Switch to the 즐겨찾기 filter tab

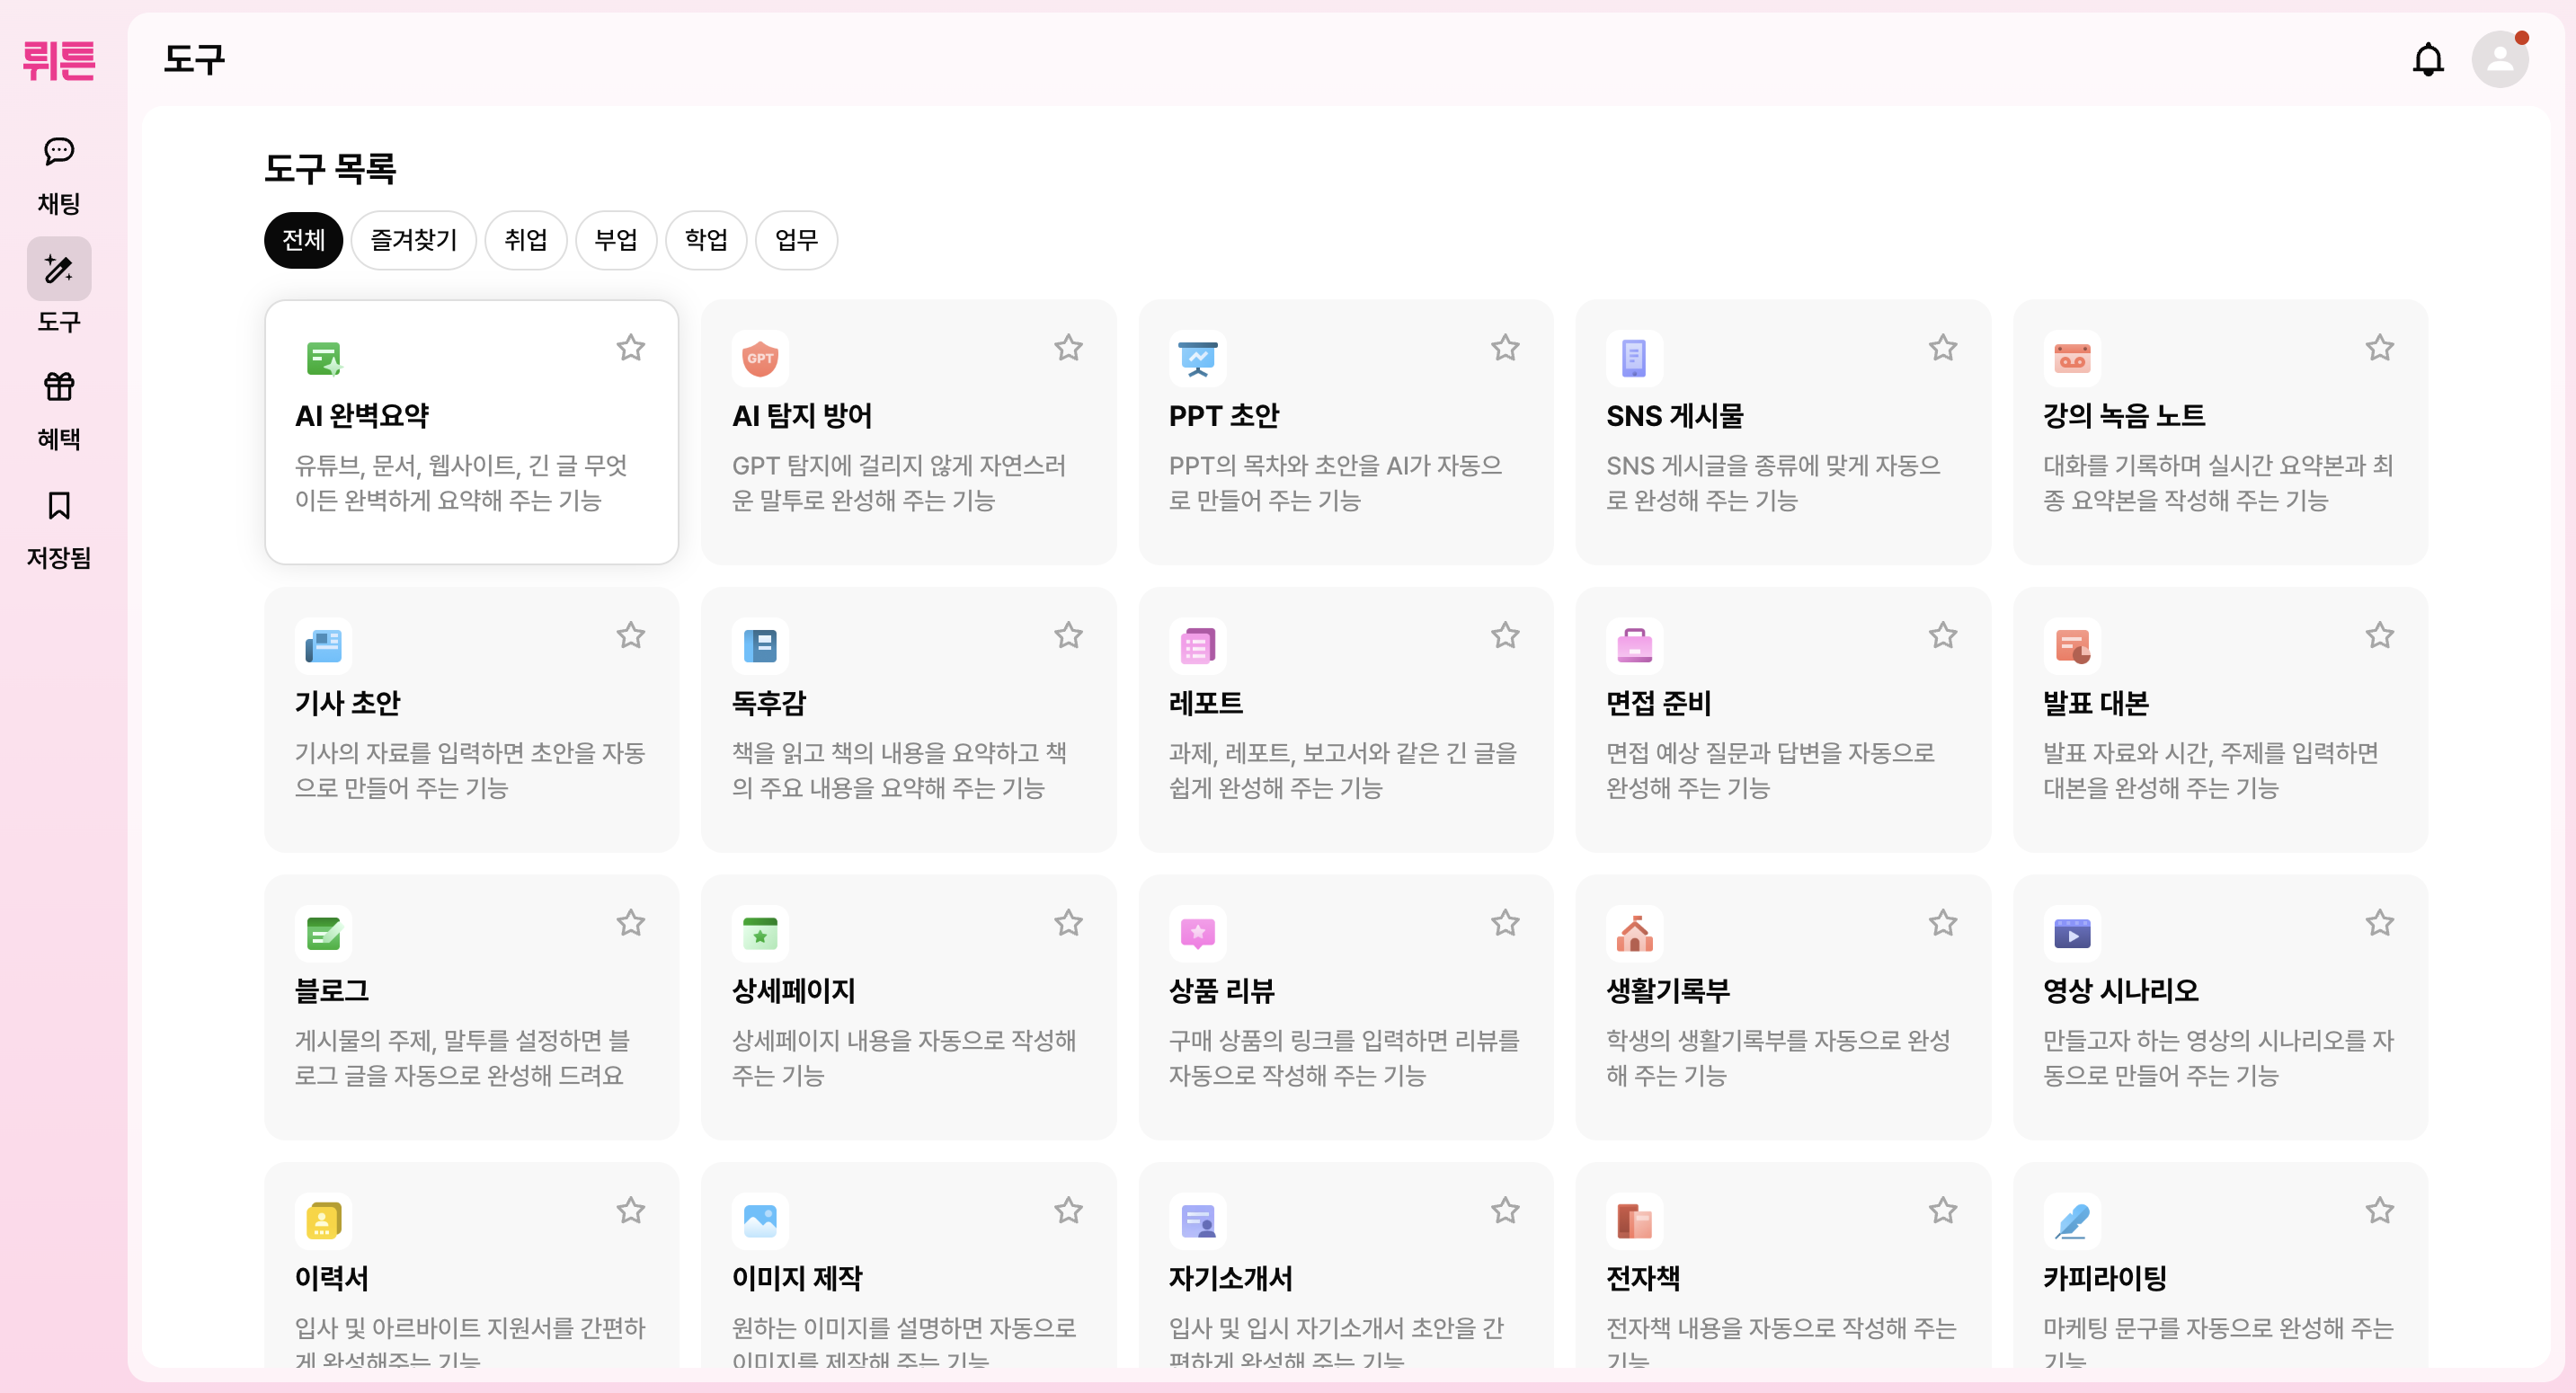pyautogui.click(x=413, y=240)
